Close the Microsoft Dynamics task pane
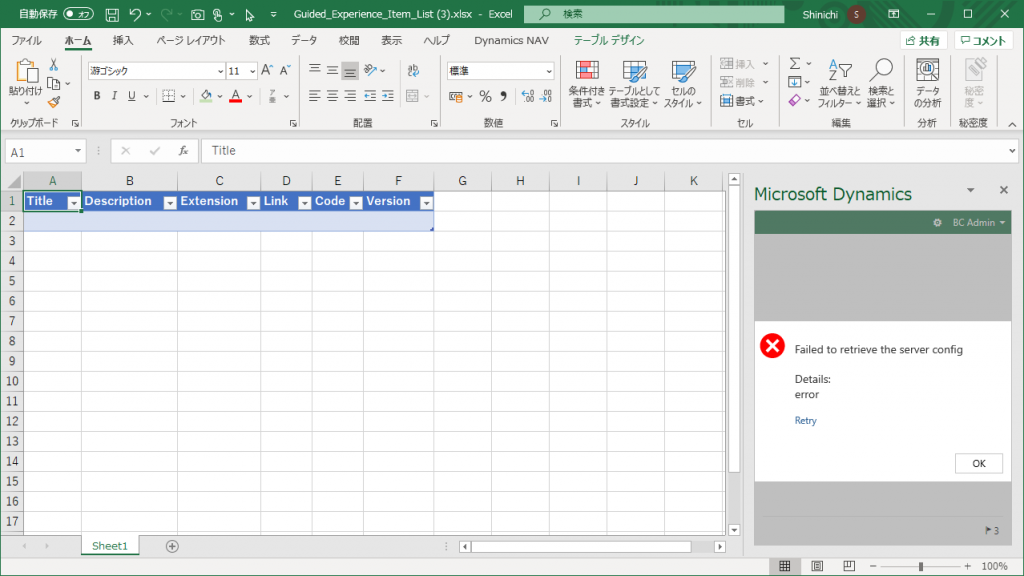 coord(1004,190)
